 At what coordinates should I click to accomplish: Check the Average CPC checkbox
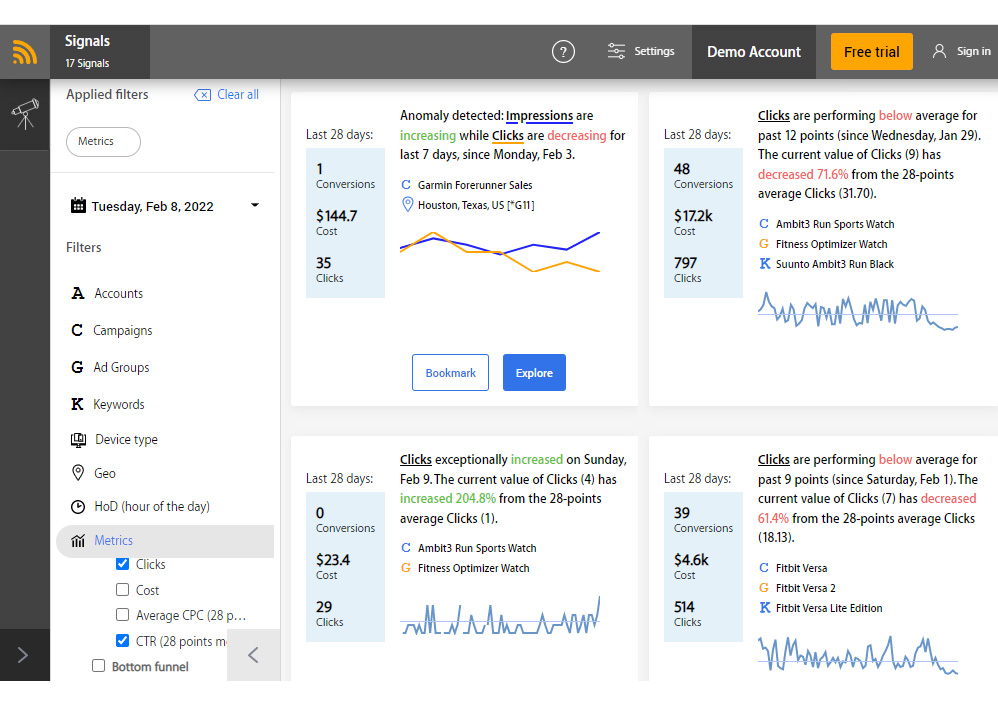pos(122,615)
